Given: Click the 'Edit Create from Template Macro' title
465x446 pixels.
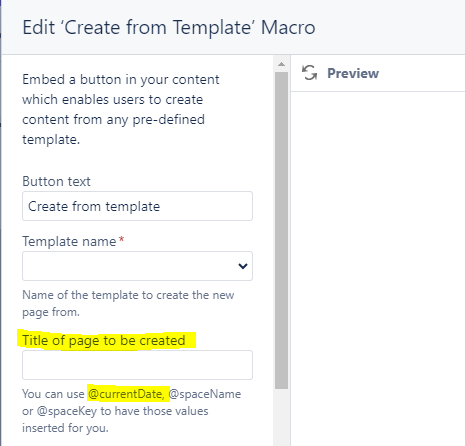Looking at the screenshot, I should pos(169,27).
